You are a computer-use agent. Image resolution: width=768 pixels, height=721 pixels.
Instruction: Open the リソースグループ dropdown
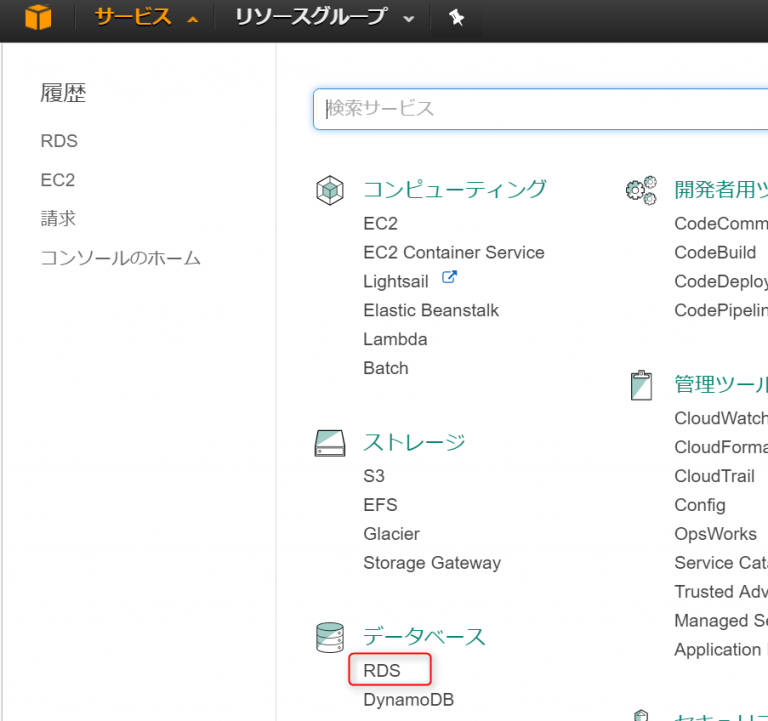[x=324, y=17]
